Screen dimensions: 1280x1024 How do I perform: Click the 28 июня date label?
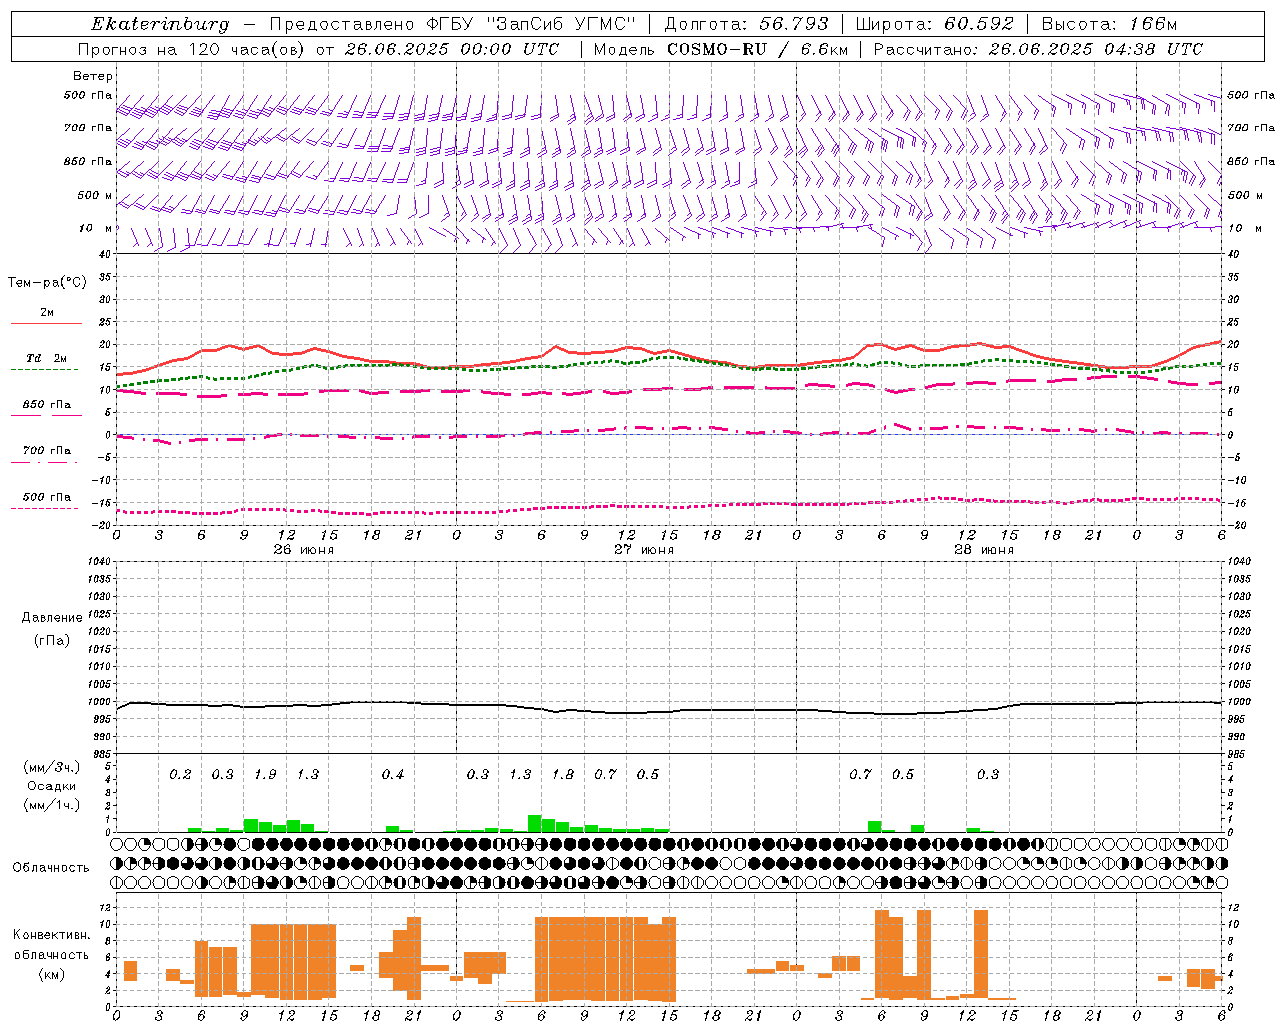pyautogui.click(x=984, y=550)
